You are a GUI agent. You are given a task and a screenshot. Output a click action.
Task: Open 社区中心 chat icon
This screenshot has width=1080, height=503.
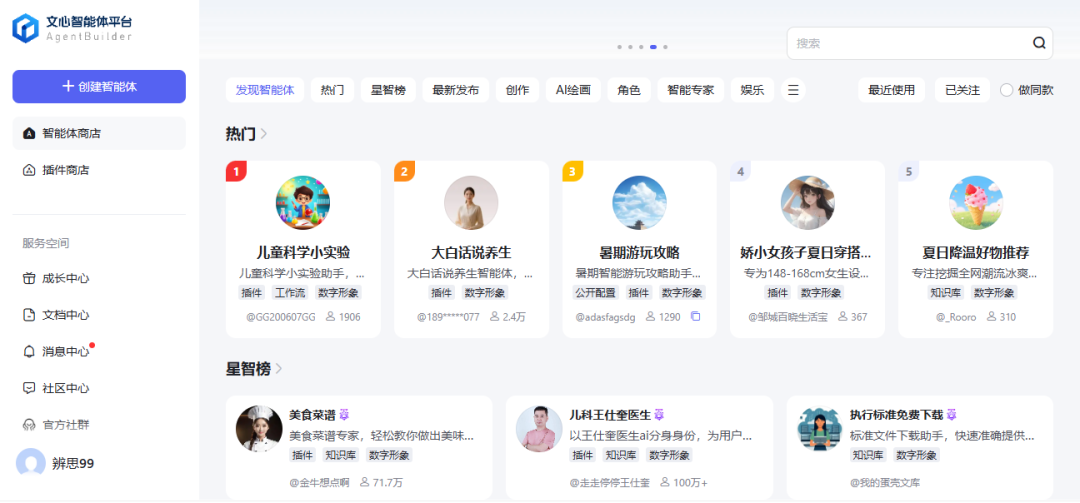point(30,388)
